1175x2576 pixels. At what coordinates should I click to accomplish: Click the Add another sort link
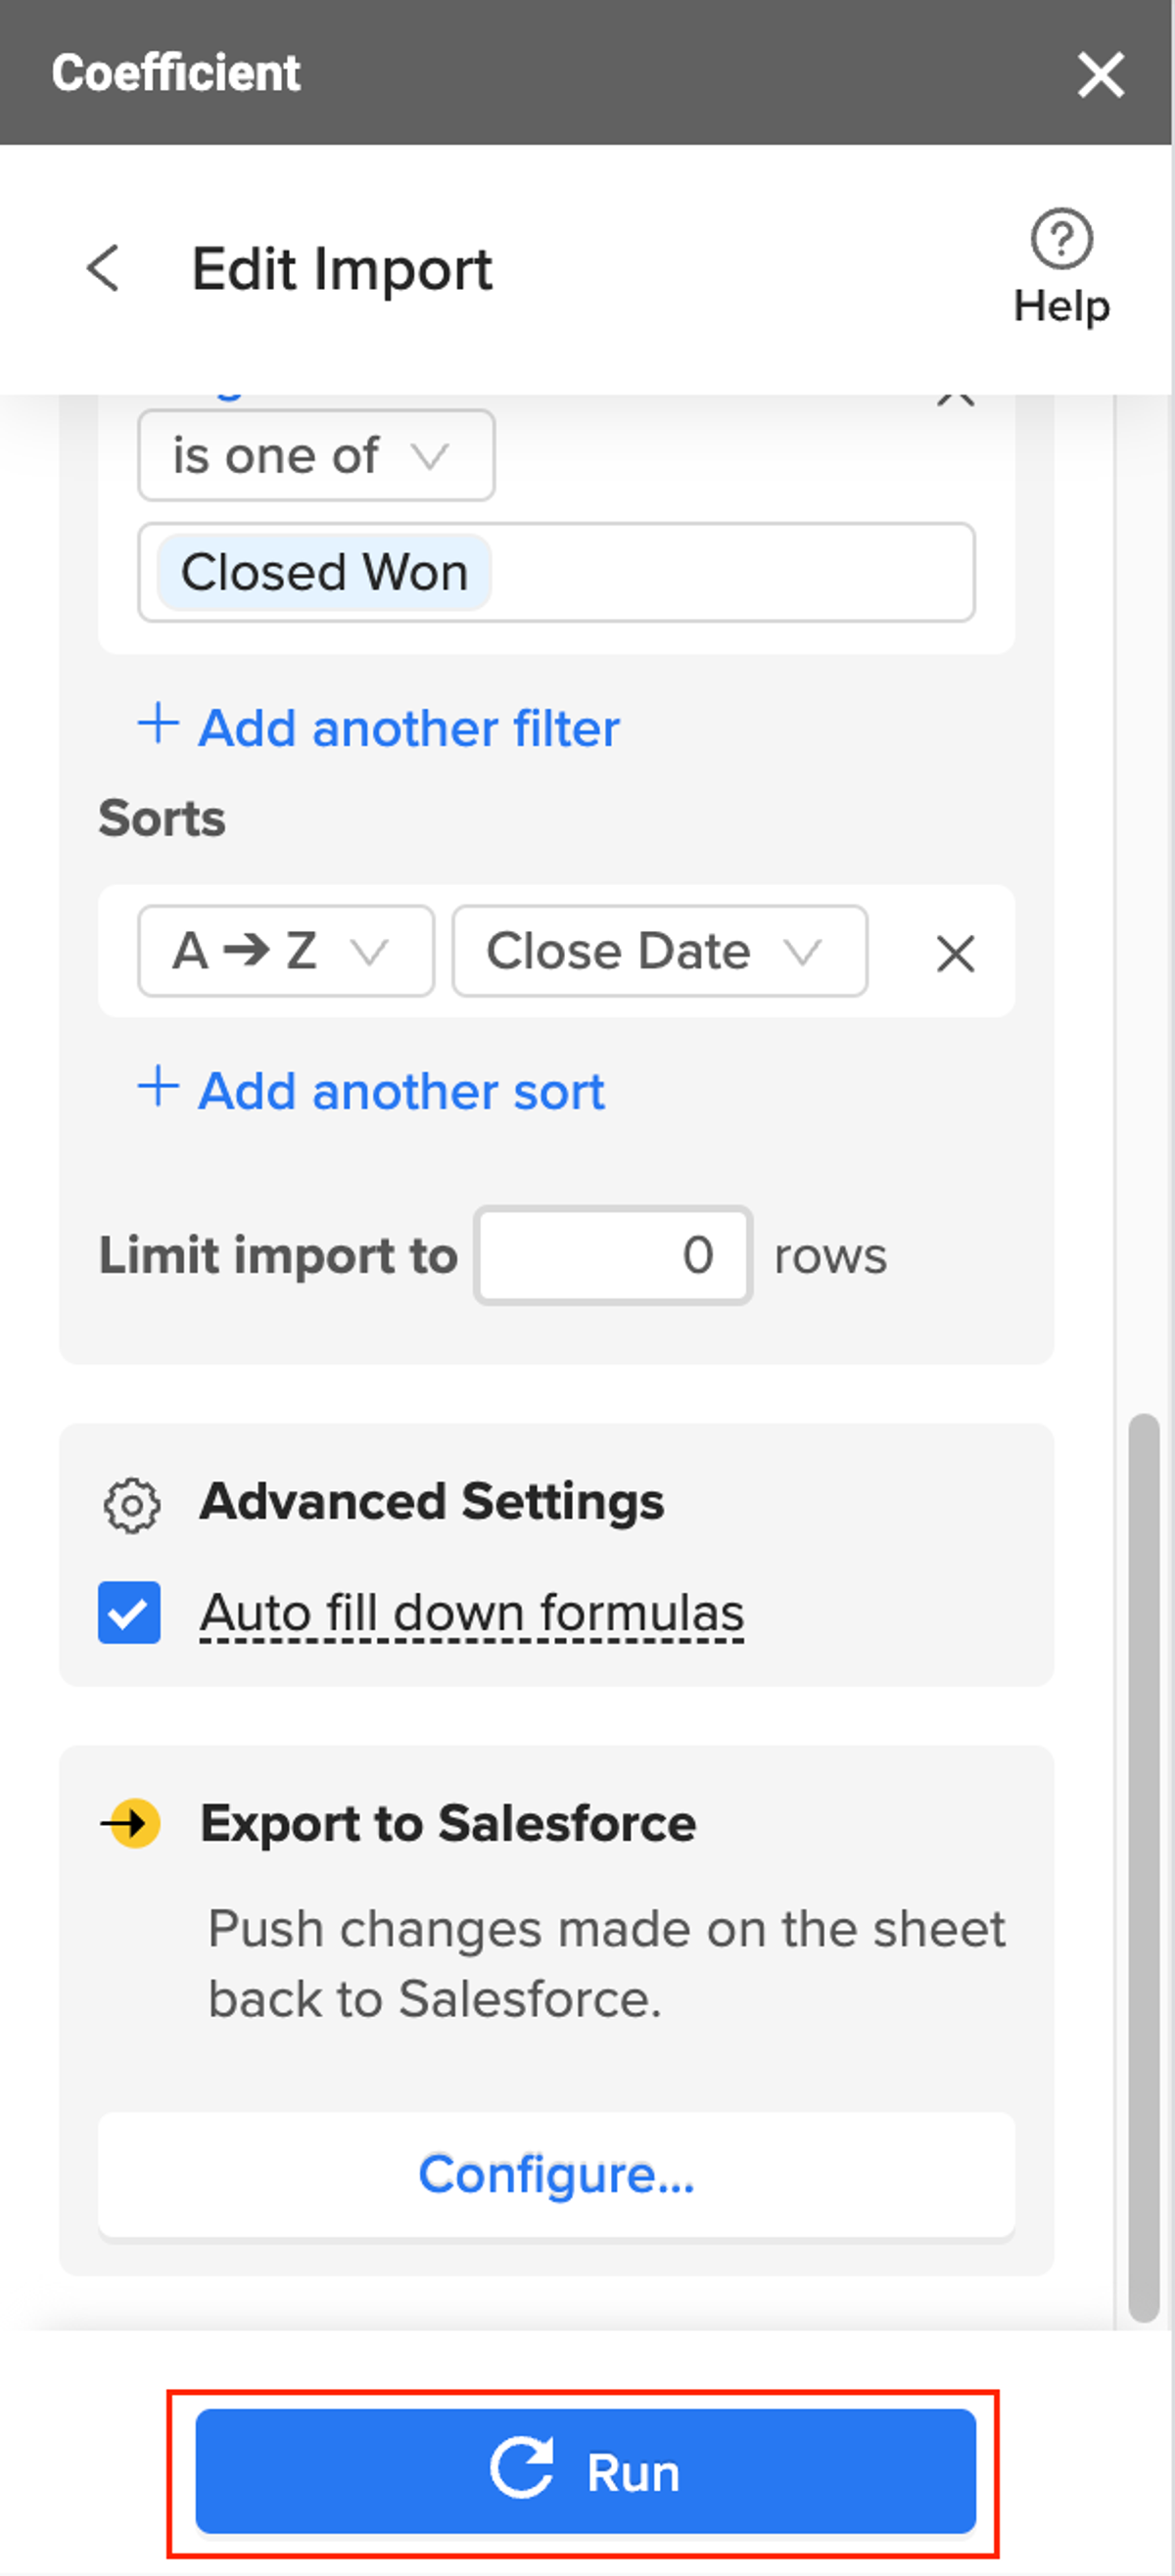pyautogui.click(x=401, y=1091)
